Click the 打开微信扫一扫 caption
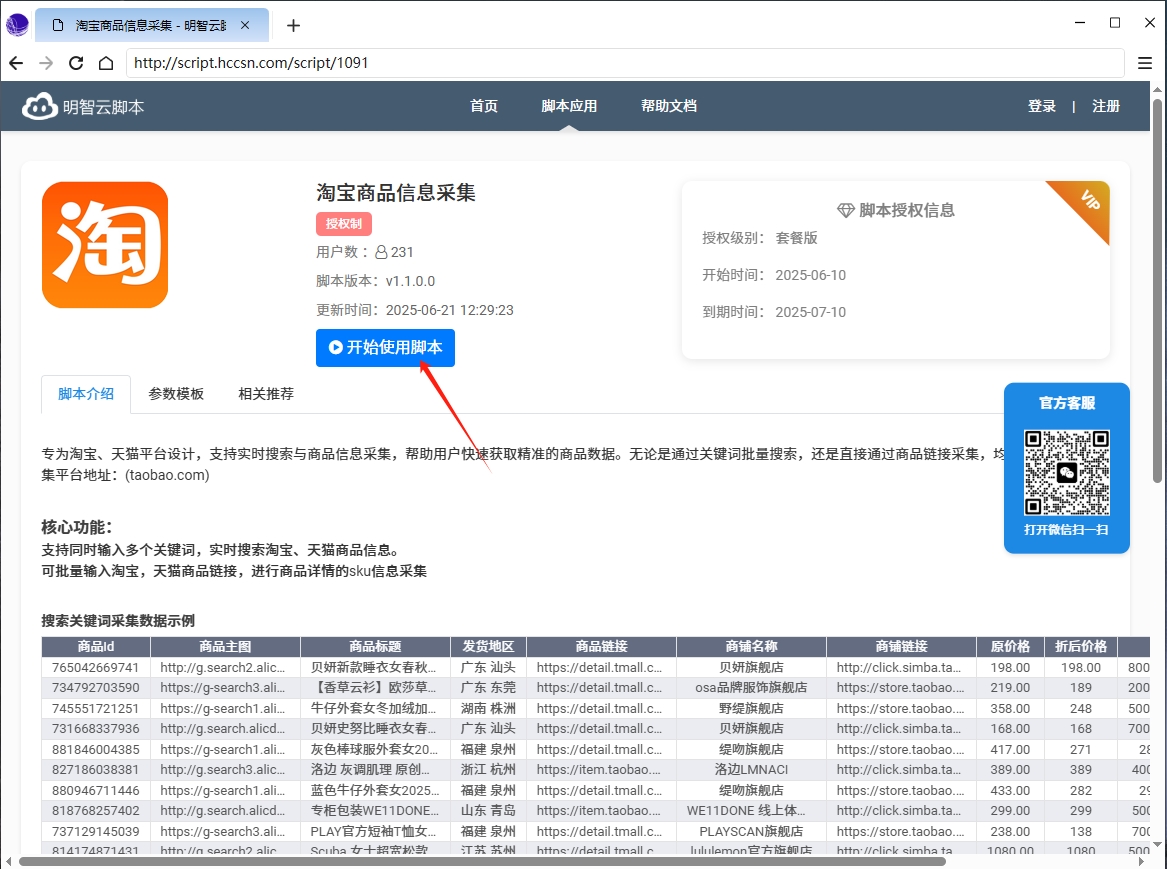The image size is (1167, 869). [x=1067, y=530]
